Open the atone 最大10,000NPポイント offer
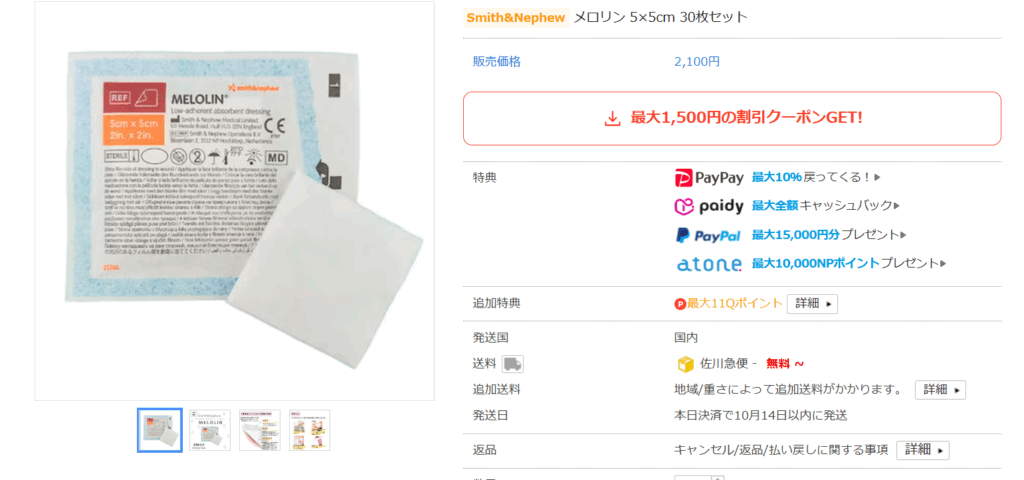Screen dimensions: 1024x480 click(849, 263)
